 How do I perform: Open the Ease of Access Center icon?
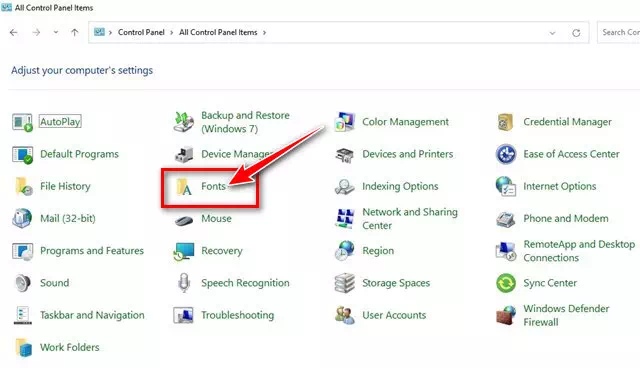[506, 154]
